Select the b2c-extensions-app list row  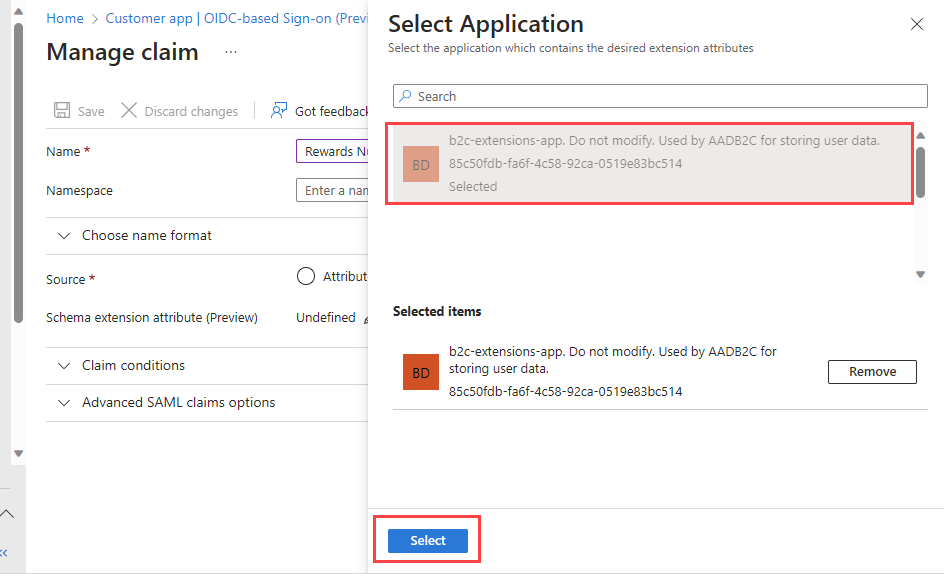[652, 164]
